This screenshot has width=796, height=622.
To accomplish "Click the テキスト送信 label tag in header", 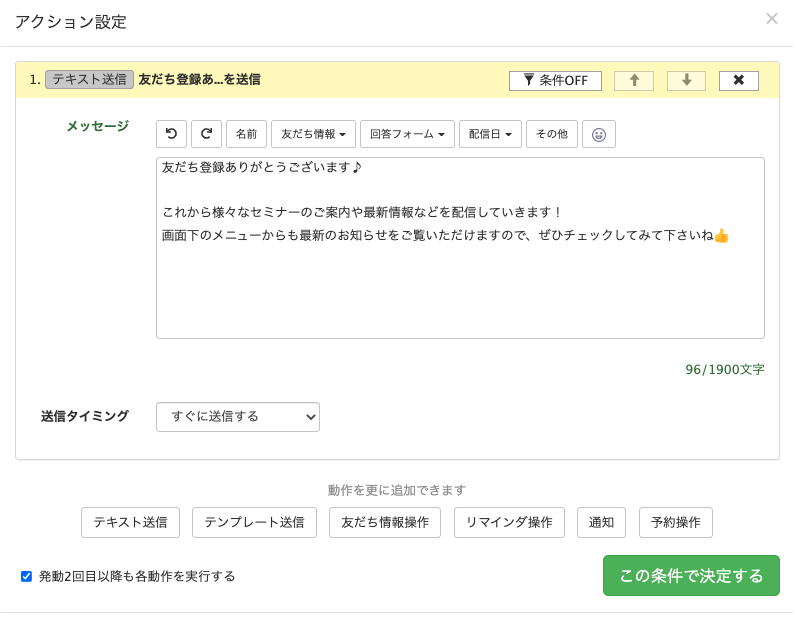I will click(x=89, y=79).
